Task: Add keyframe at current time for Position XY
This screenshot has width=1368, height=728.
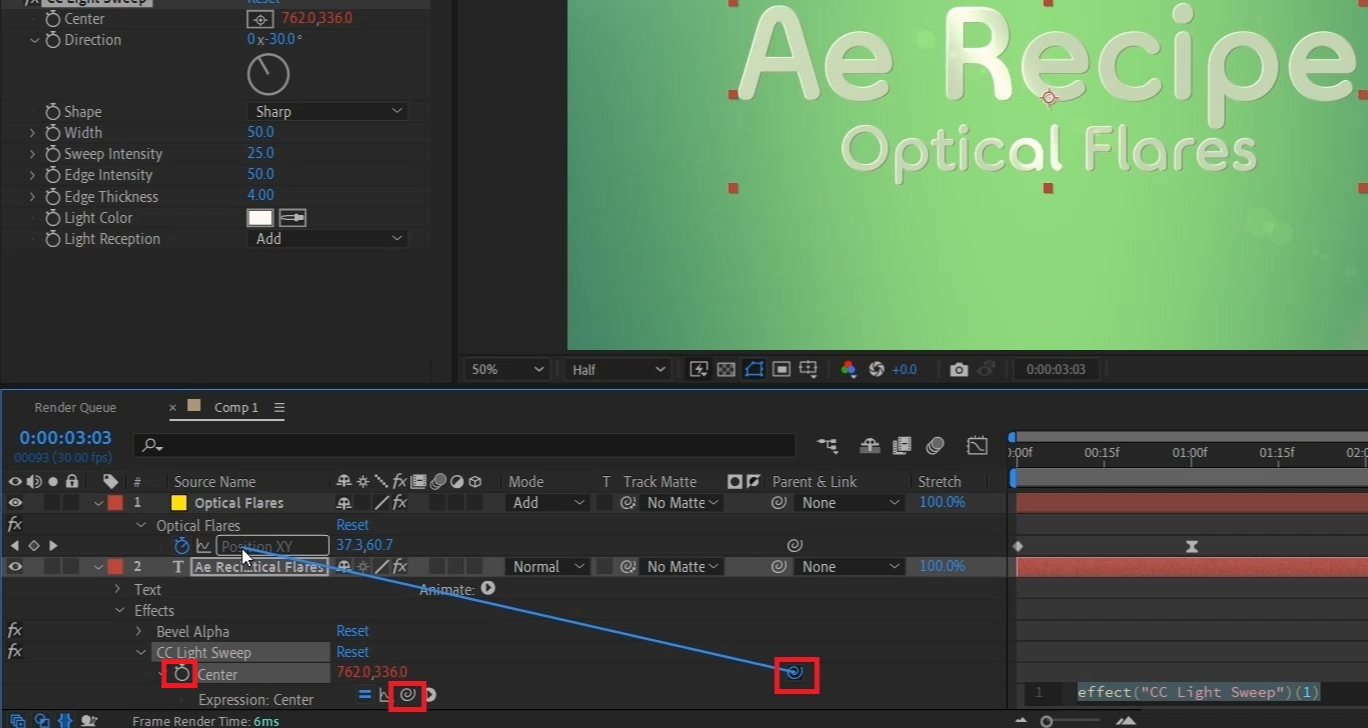Action: click(33, 546)
